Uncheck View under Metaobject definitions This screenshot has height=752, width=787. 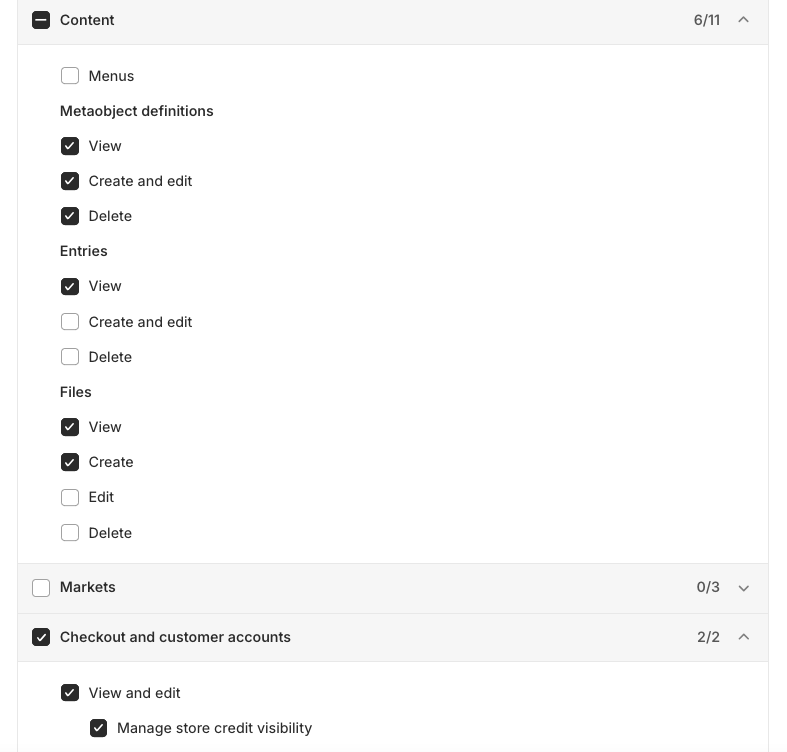(x=70, y=146)
